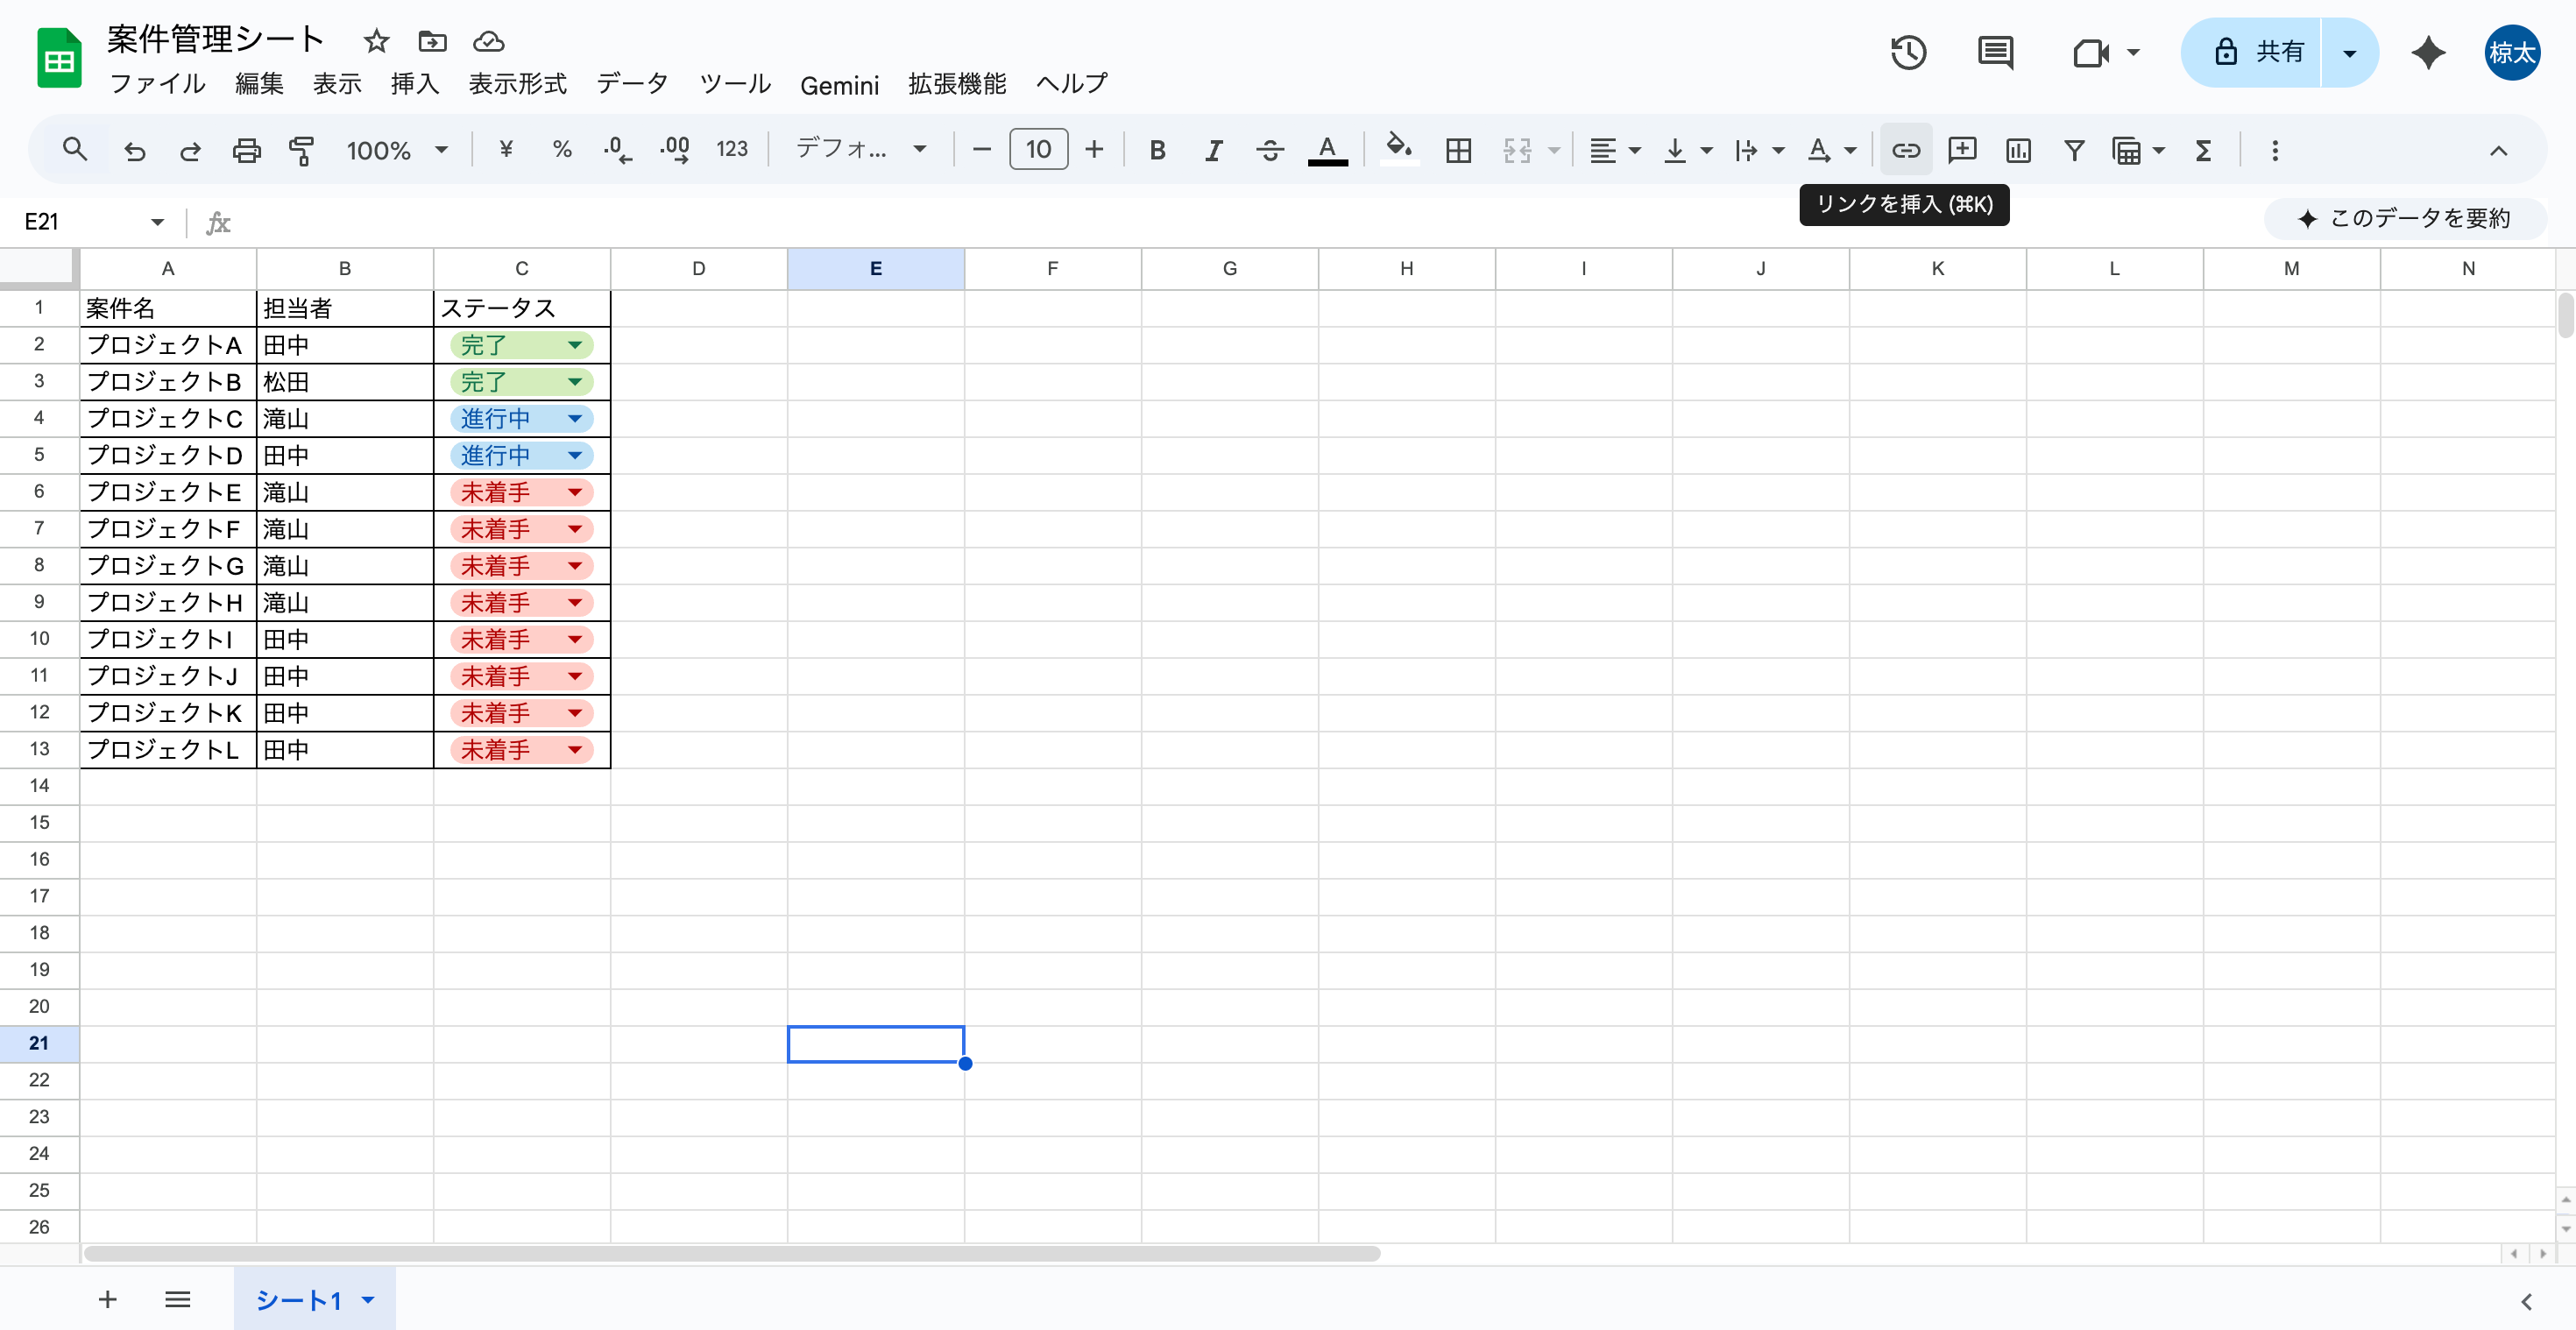Image resolution: width=2576 pixels, height=1330 pixels.
Task: Open the comments history icon
Action: click(x=1995, y=52)
